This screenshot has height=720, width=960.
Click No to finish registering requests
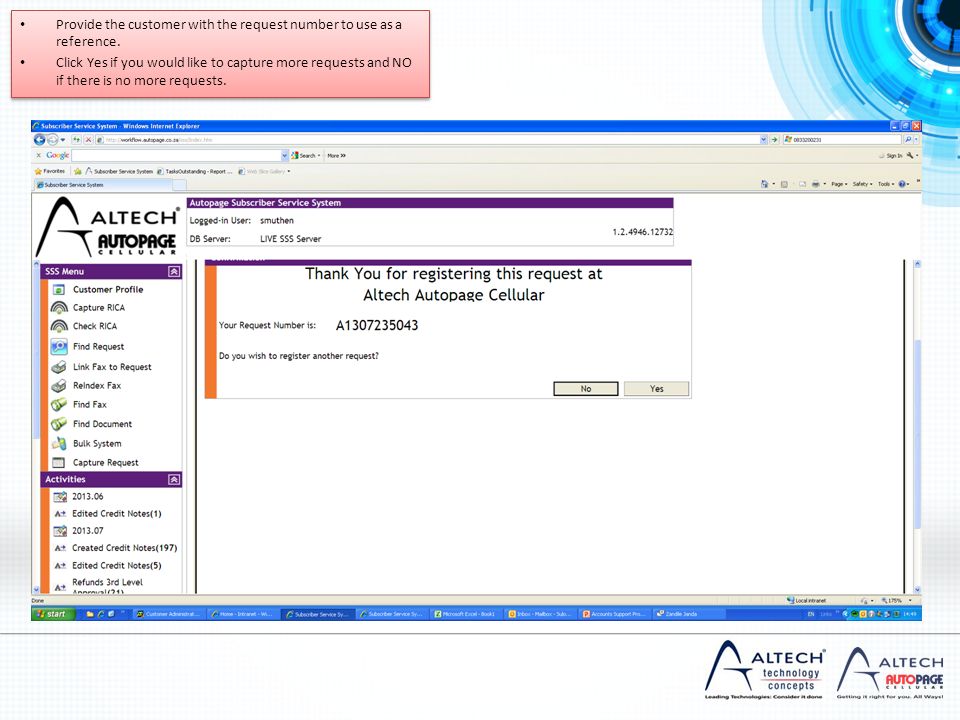[x=585, y=389]
